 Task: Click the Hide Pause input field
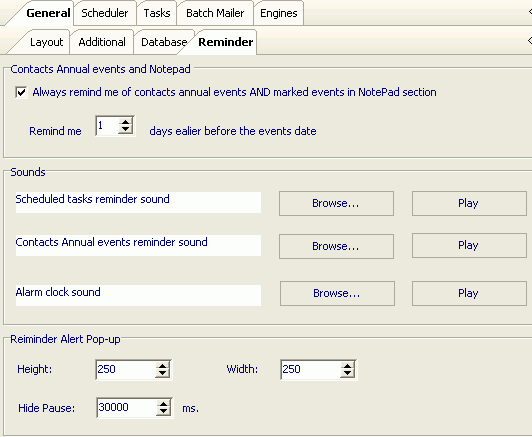click(x=127, y=407)
